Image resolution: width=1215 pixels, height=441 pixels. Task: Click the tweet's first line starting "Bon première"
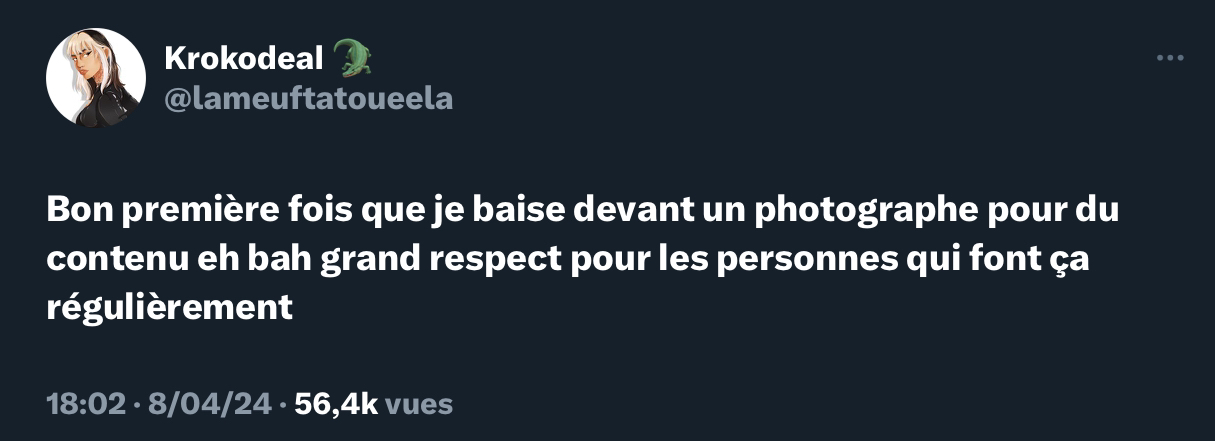[584, 211]
